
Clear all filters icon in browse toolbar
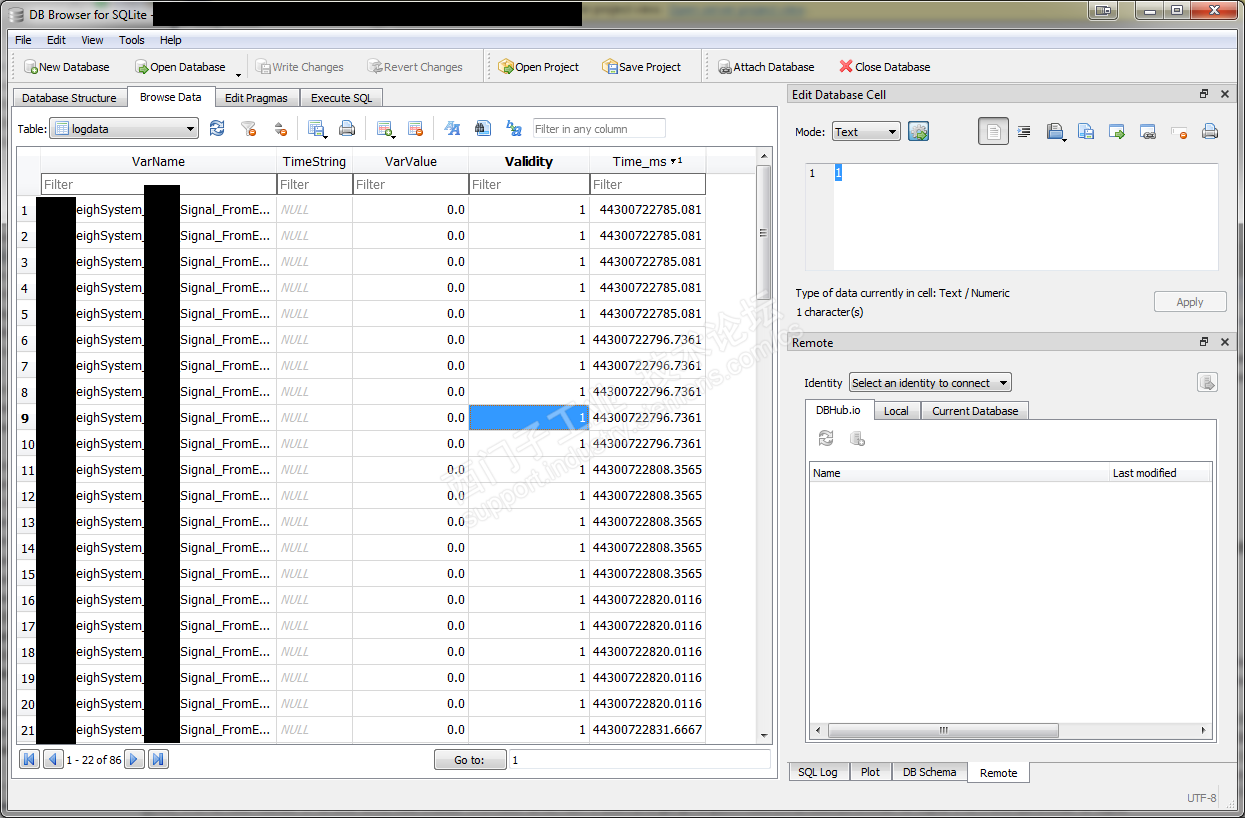click(x=249, y=129)
